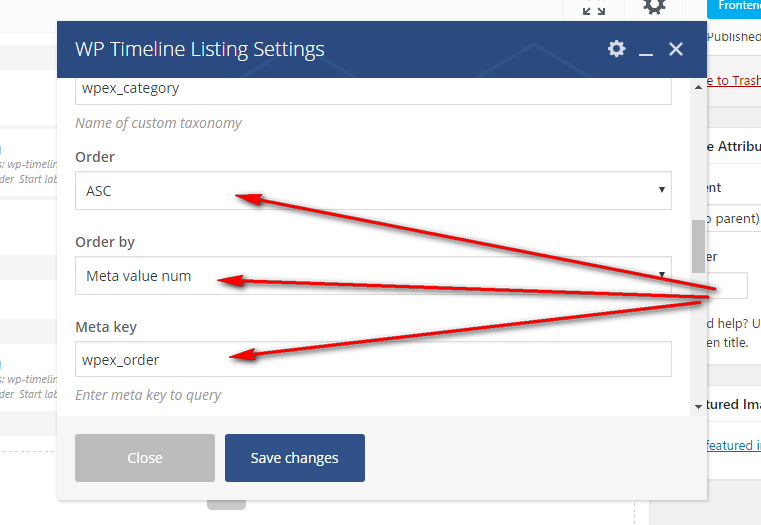Image resolution: width=761 pixels, height=525 pixels.
Task: Click the large gear icon above the dialog
Action: coord(654,7)
